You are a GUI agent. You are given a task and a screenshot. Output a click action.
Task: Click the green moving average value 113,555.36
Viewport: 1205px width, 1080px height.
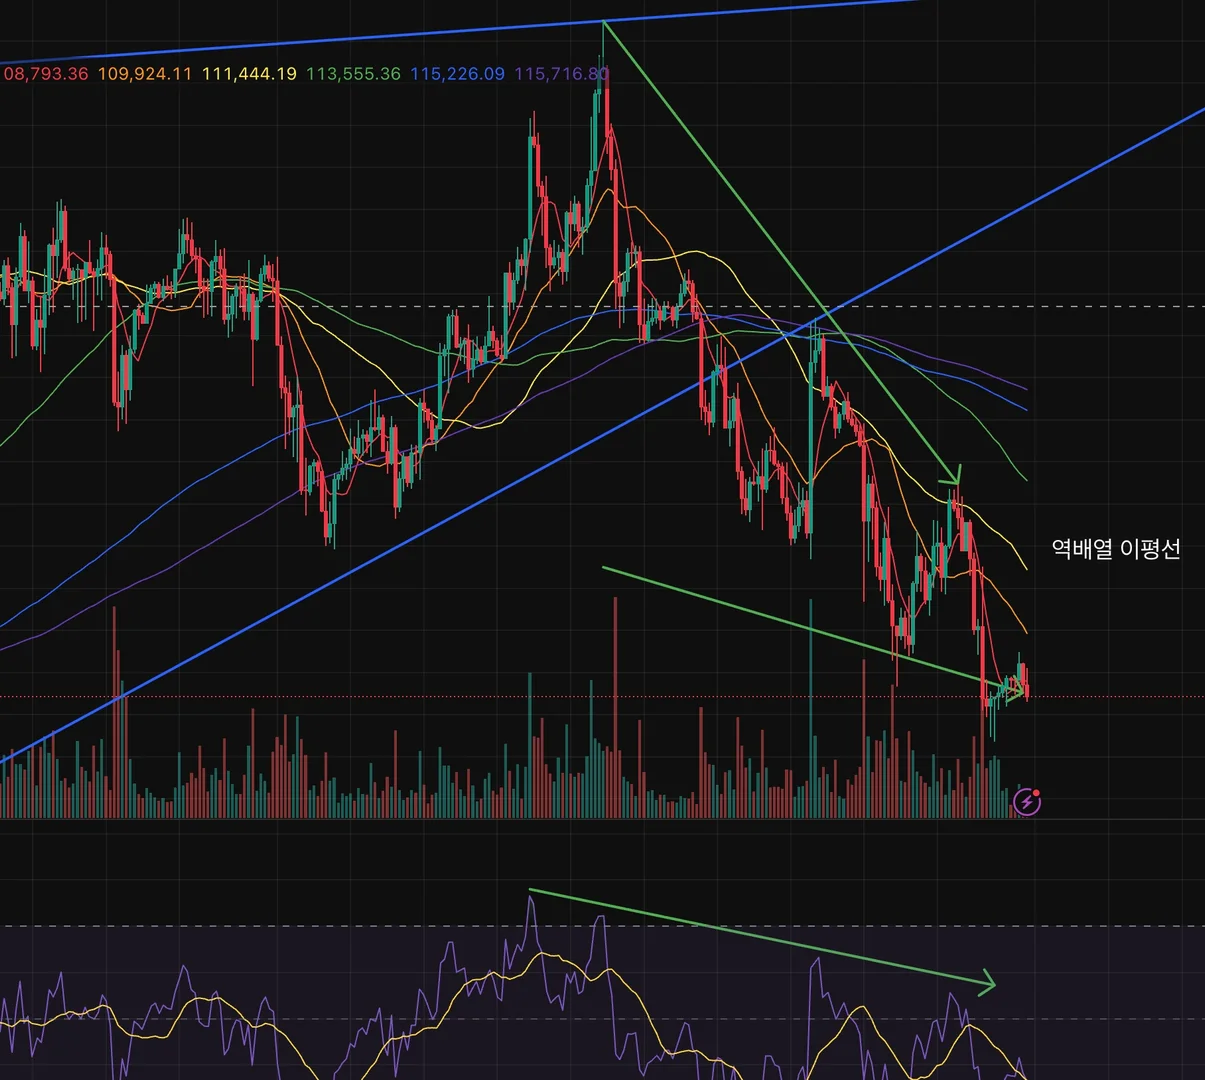(353, 74)
